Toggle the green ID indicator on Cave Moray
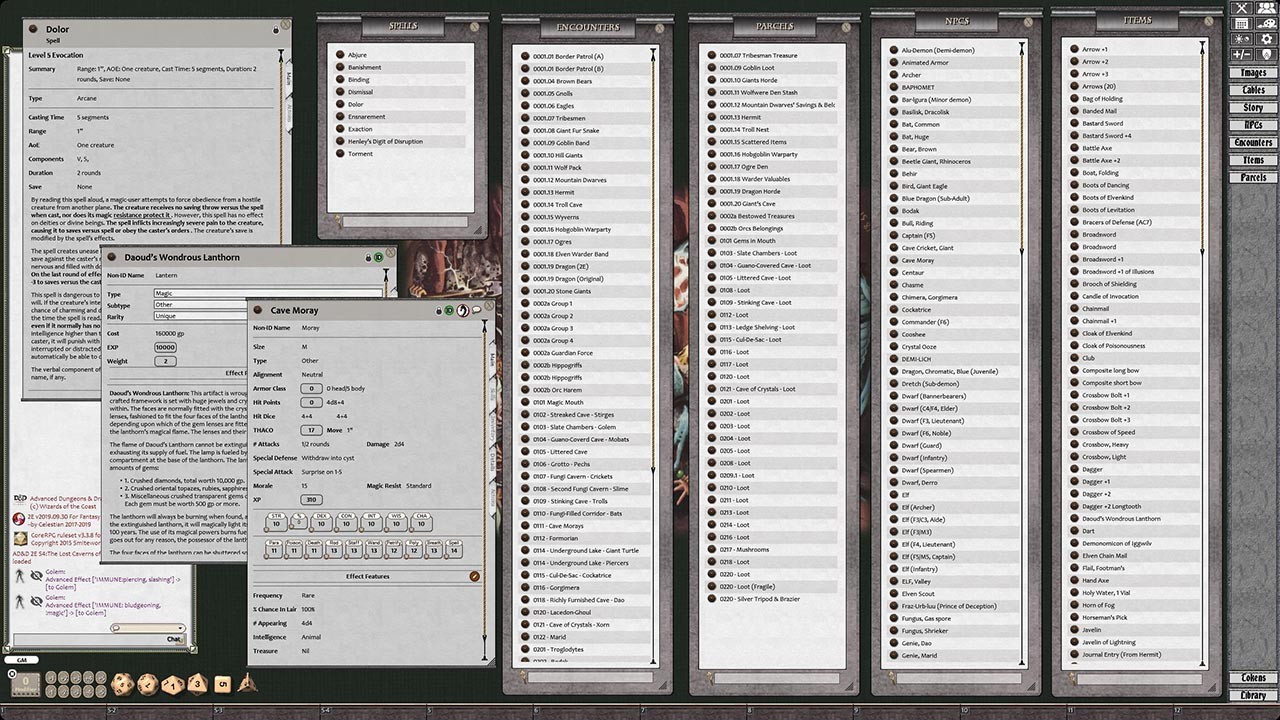Image resolution: width=1280 pixels, height=720 pixels. pyautogui.click(x=448, y=310)
